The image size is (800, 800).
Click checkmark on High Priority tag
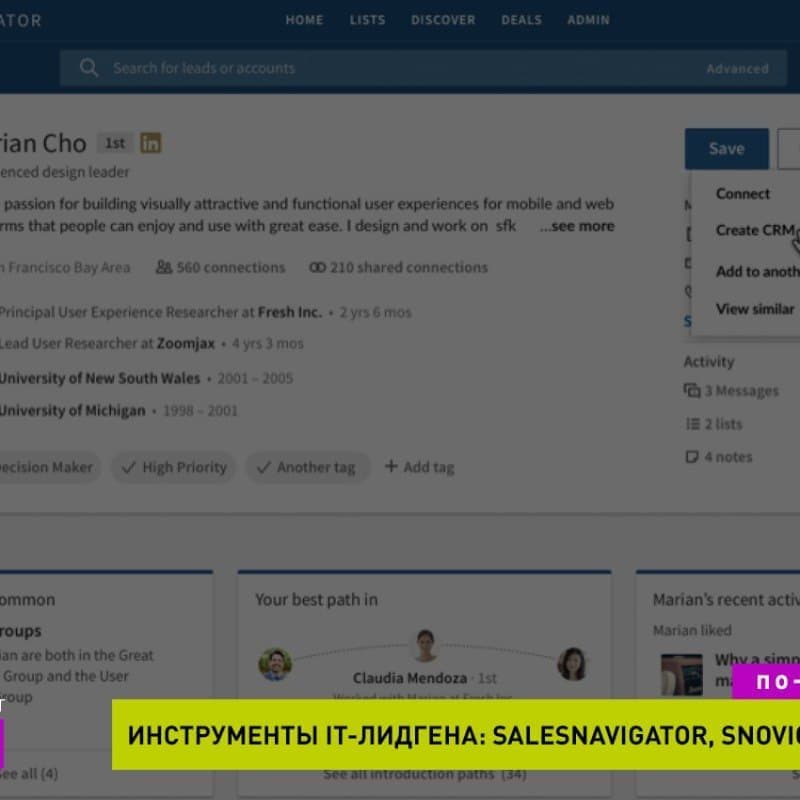129,467
